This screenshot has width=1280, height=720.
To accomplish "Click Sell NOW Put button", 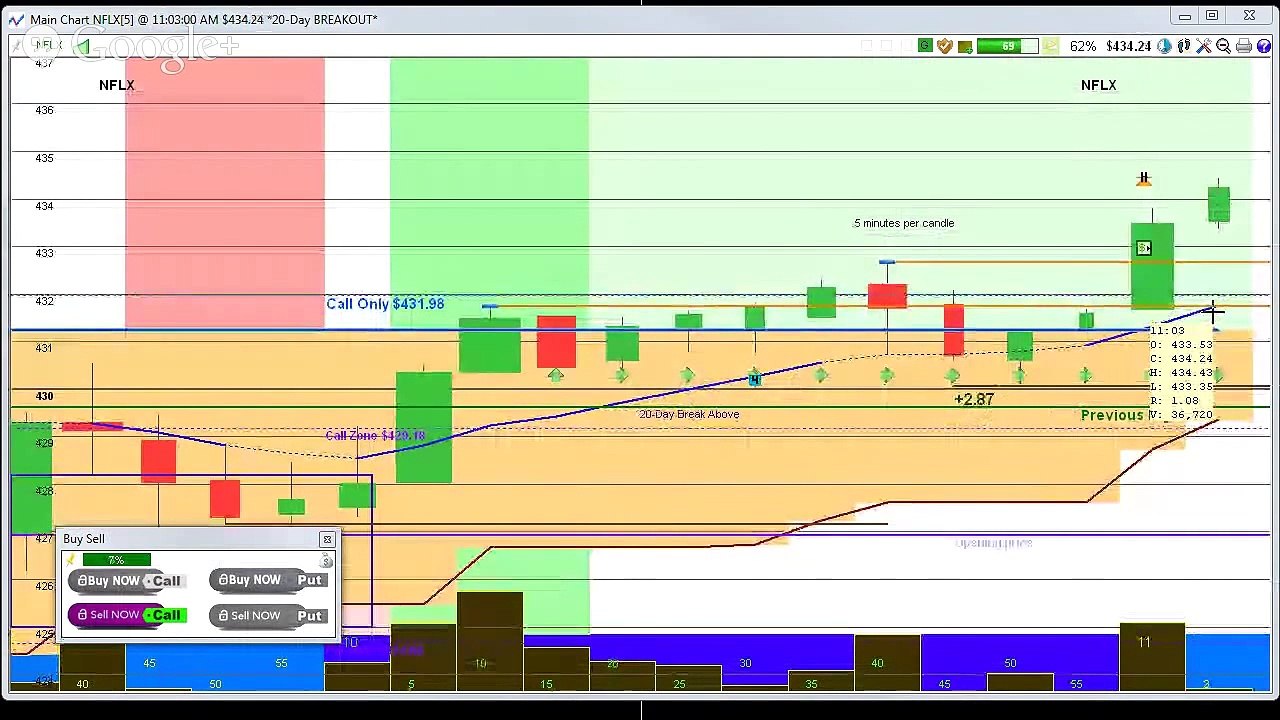I will [269, 615].
